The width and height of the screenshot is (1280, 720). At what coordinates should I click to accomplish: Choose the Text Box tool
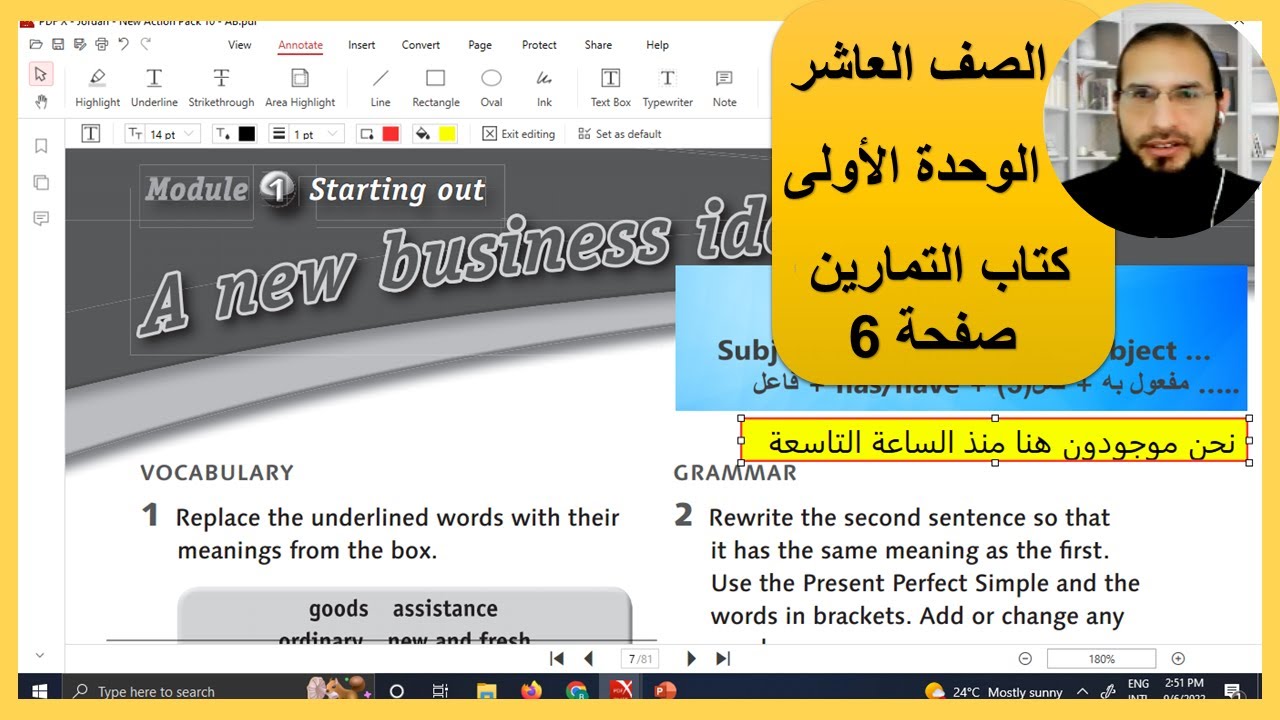coord(610,88)
